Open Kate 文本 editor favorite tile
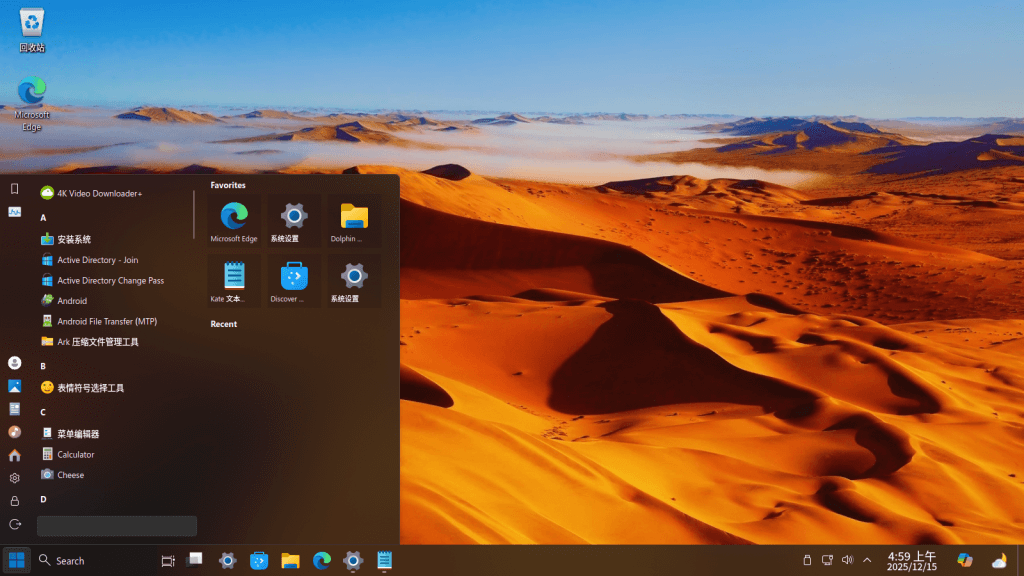This screenshot has width=1024, height=576. click(x=234, y=281)
